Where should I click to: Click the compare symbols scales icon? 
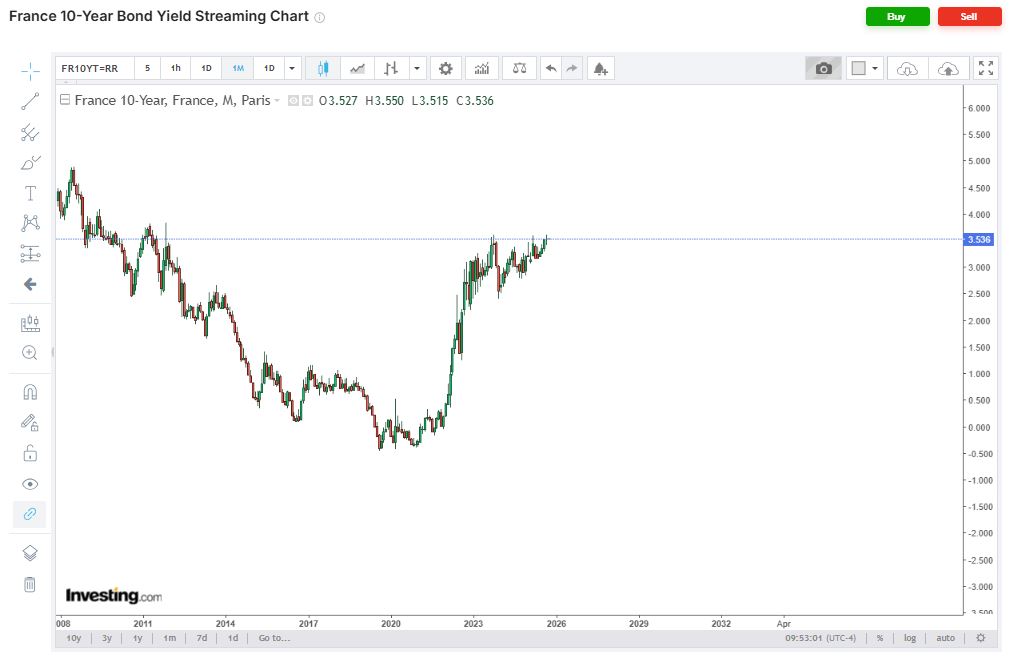[x=519, y=68]
